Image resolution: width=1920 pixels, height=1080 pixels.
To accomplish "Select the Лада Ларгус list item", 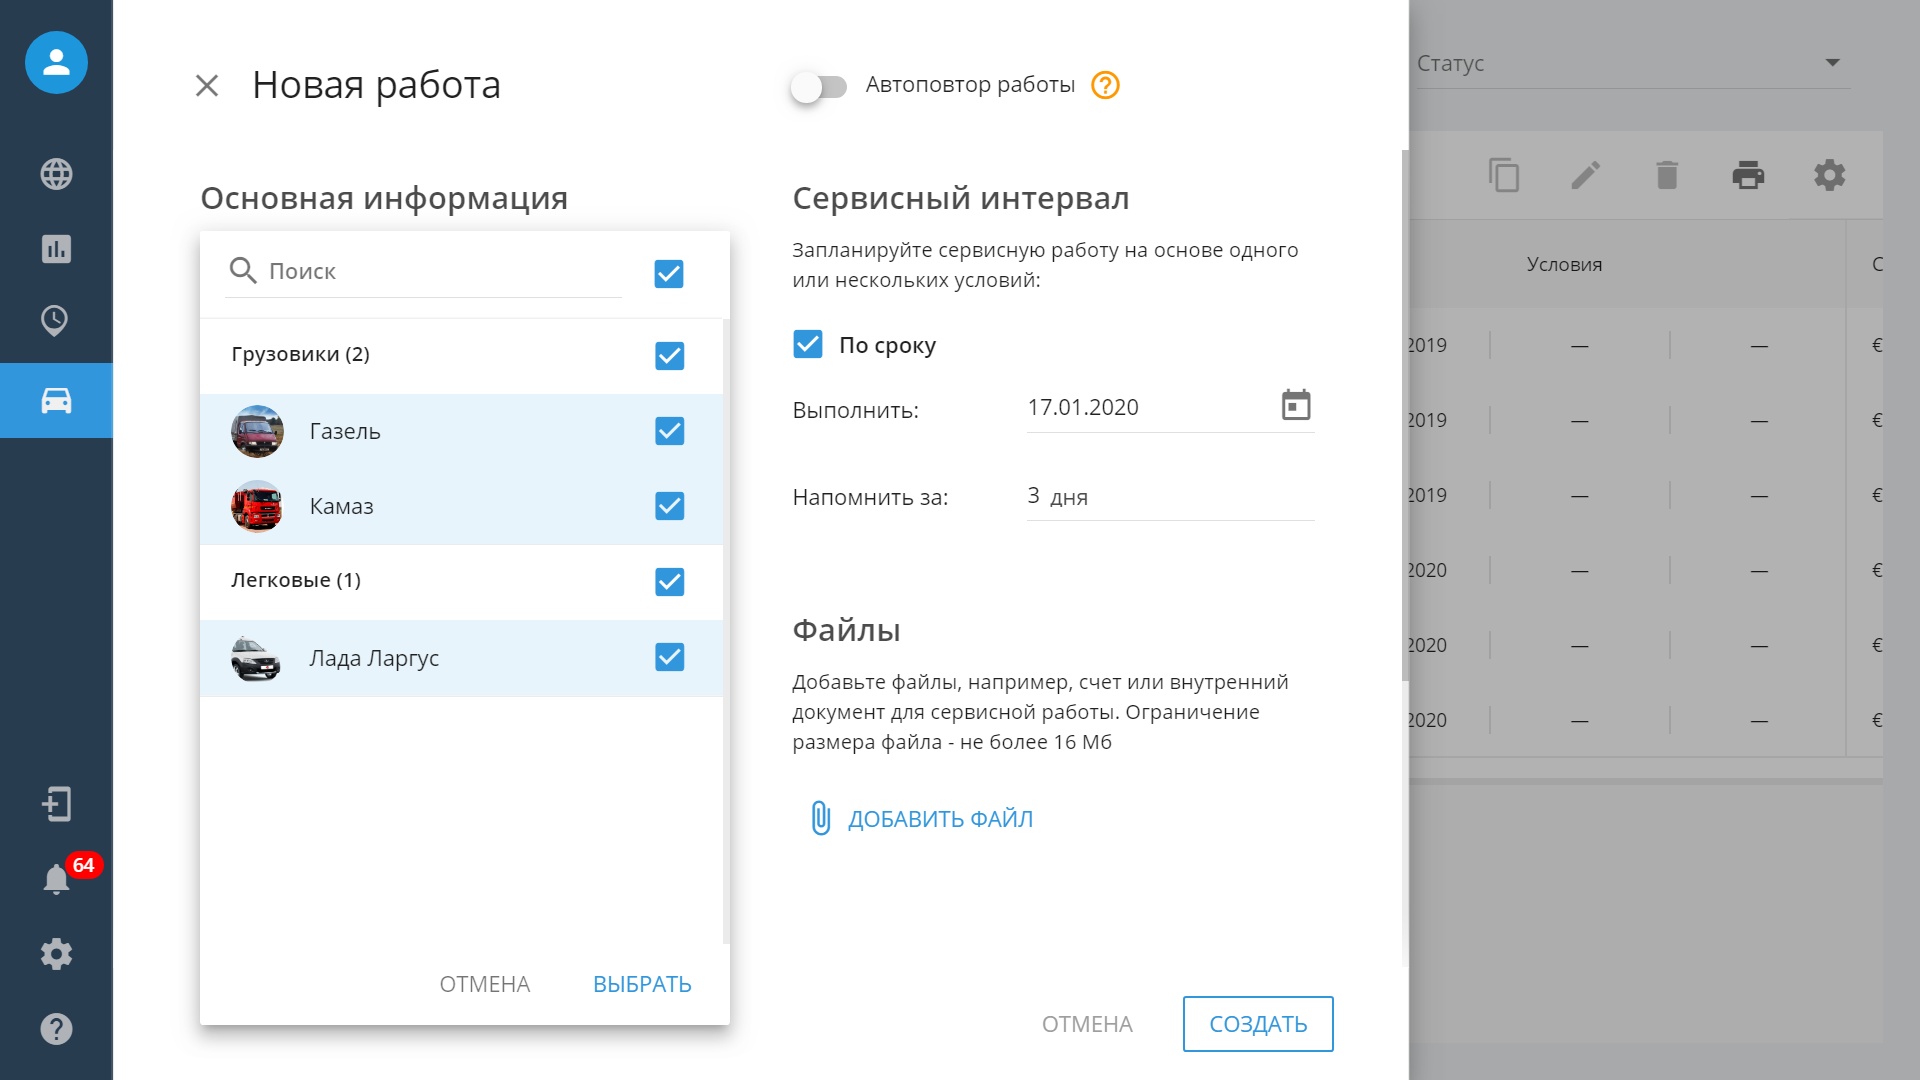I will point(374,658).
